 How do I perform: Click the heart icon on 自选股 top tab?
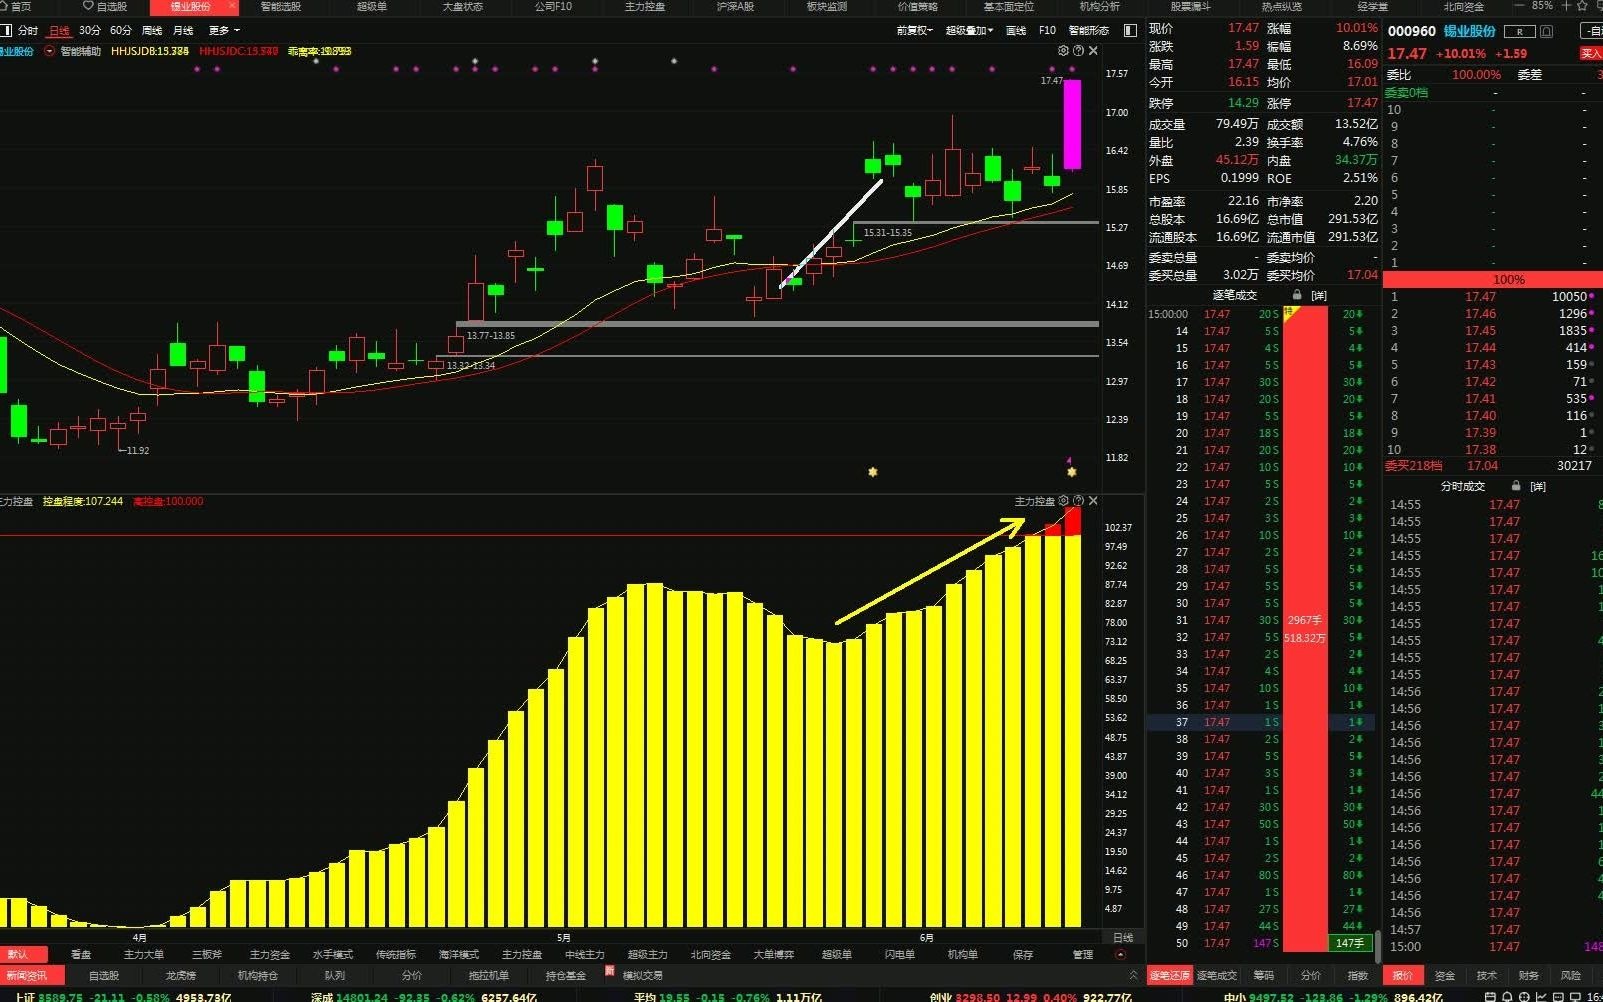[88, 6]
